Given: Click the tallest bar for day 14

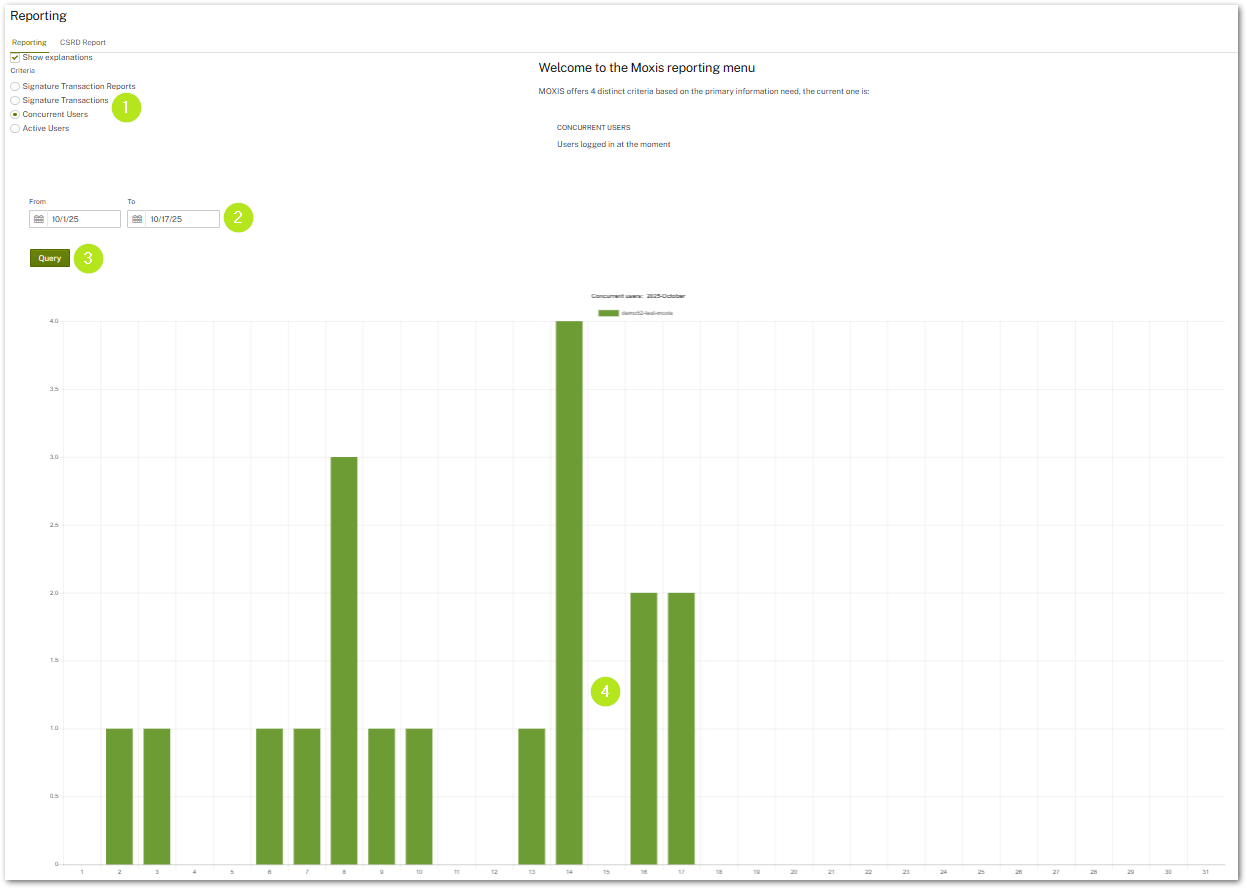Looking at the screenshot, I should (569, 592).
